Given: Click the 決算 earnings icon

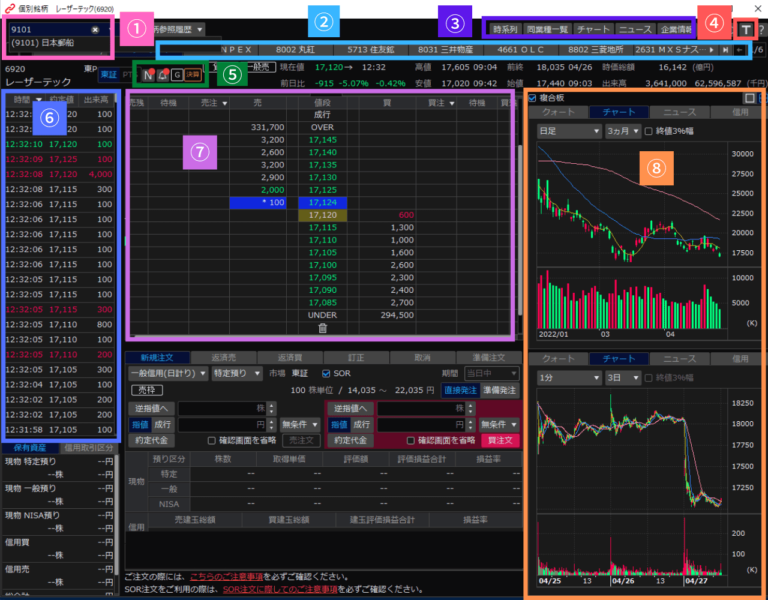Looking at the screenshot, I should click(x=193, y=74).
